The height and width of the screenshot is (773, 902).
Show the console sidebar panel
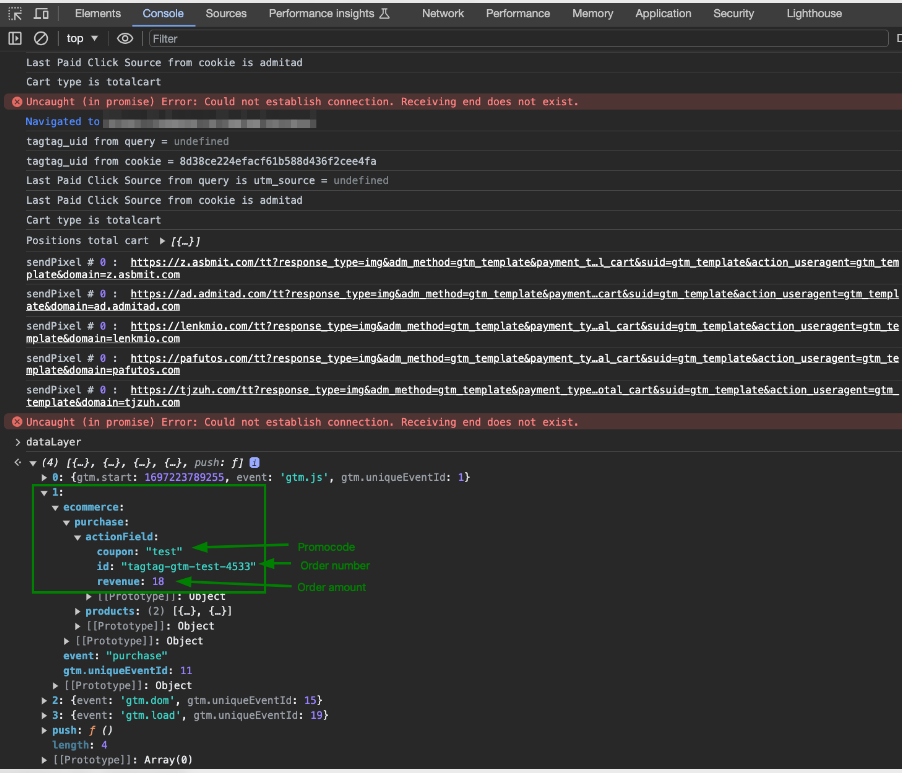(x=15, y=38)
